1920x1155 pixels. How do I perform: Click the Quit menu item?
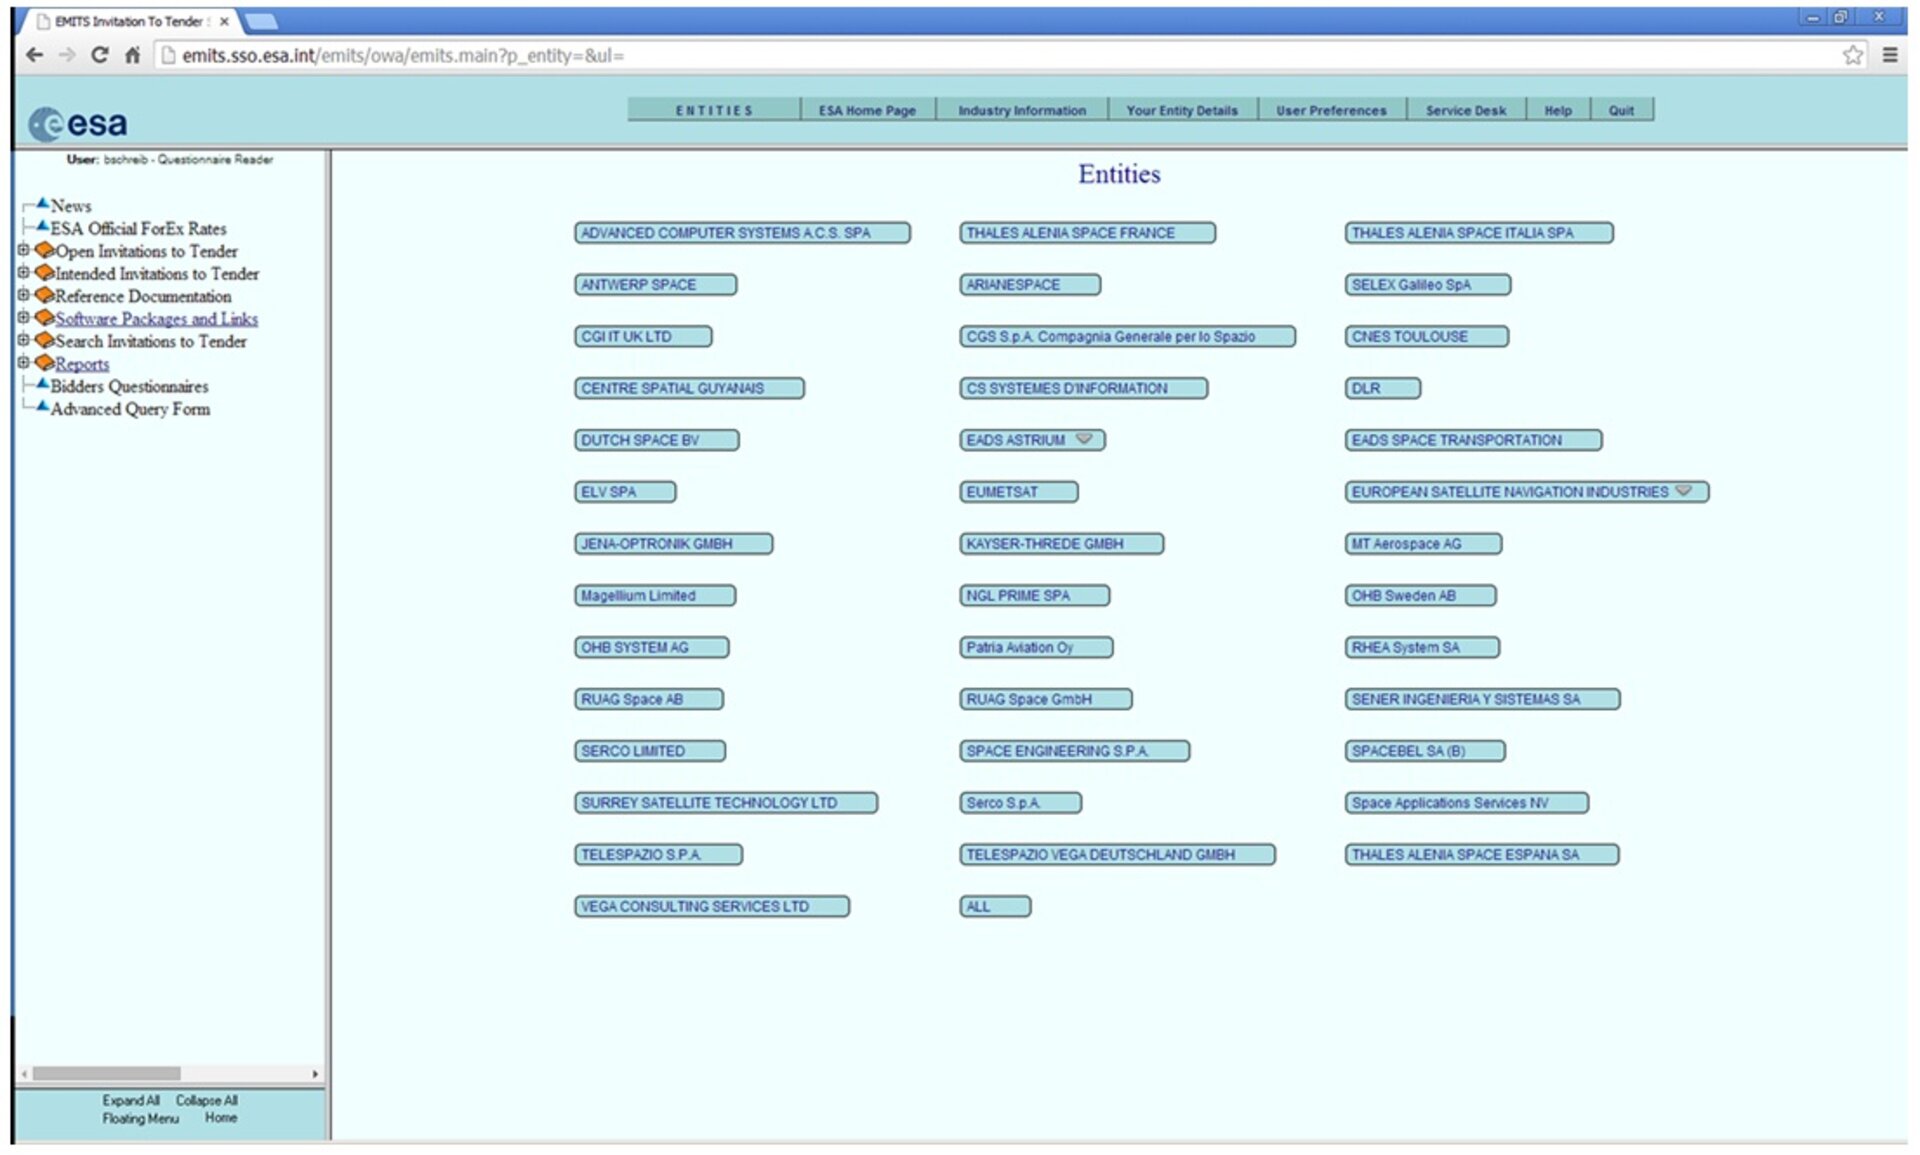[1621, 110]
